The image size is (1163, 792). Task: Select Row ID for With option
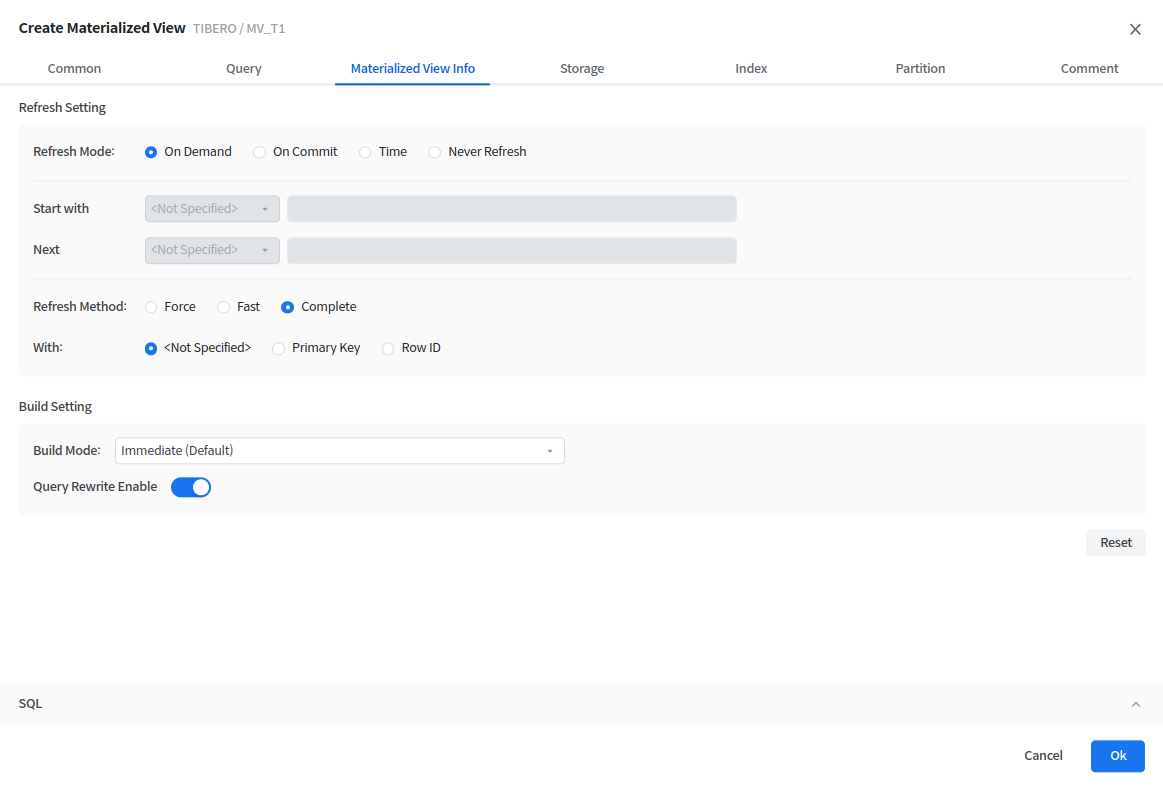pyautogui.click(x=388, y=348)
